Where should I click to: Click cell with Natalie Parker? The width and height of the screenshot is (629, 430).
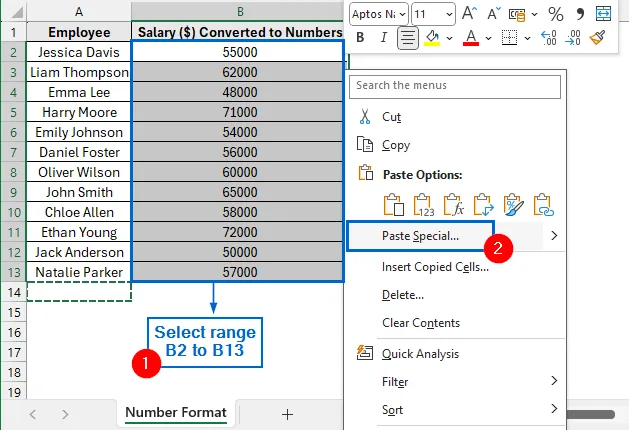[79, 272]
